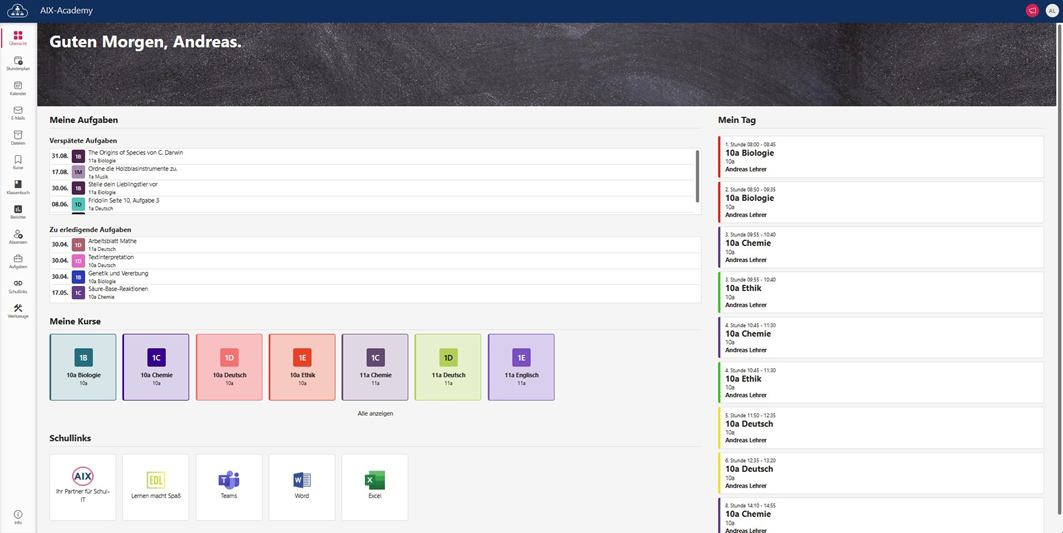Go to E-Mails in the sidebar

[18, 113]
